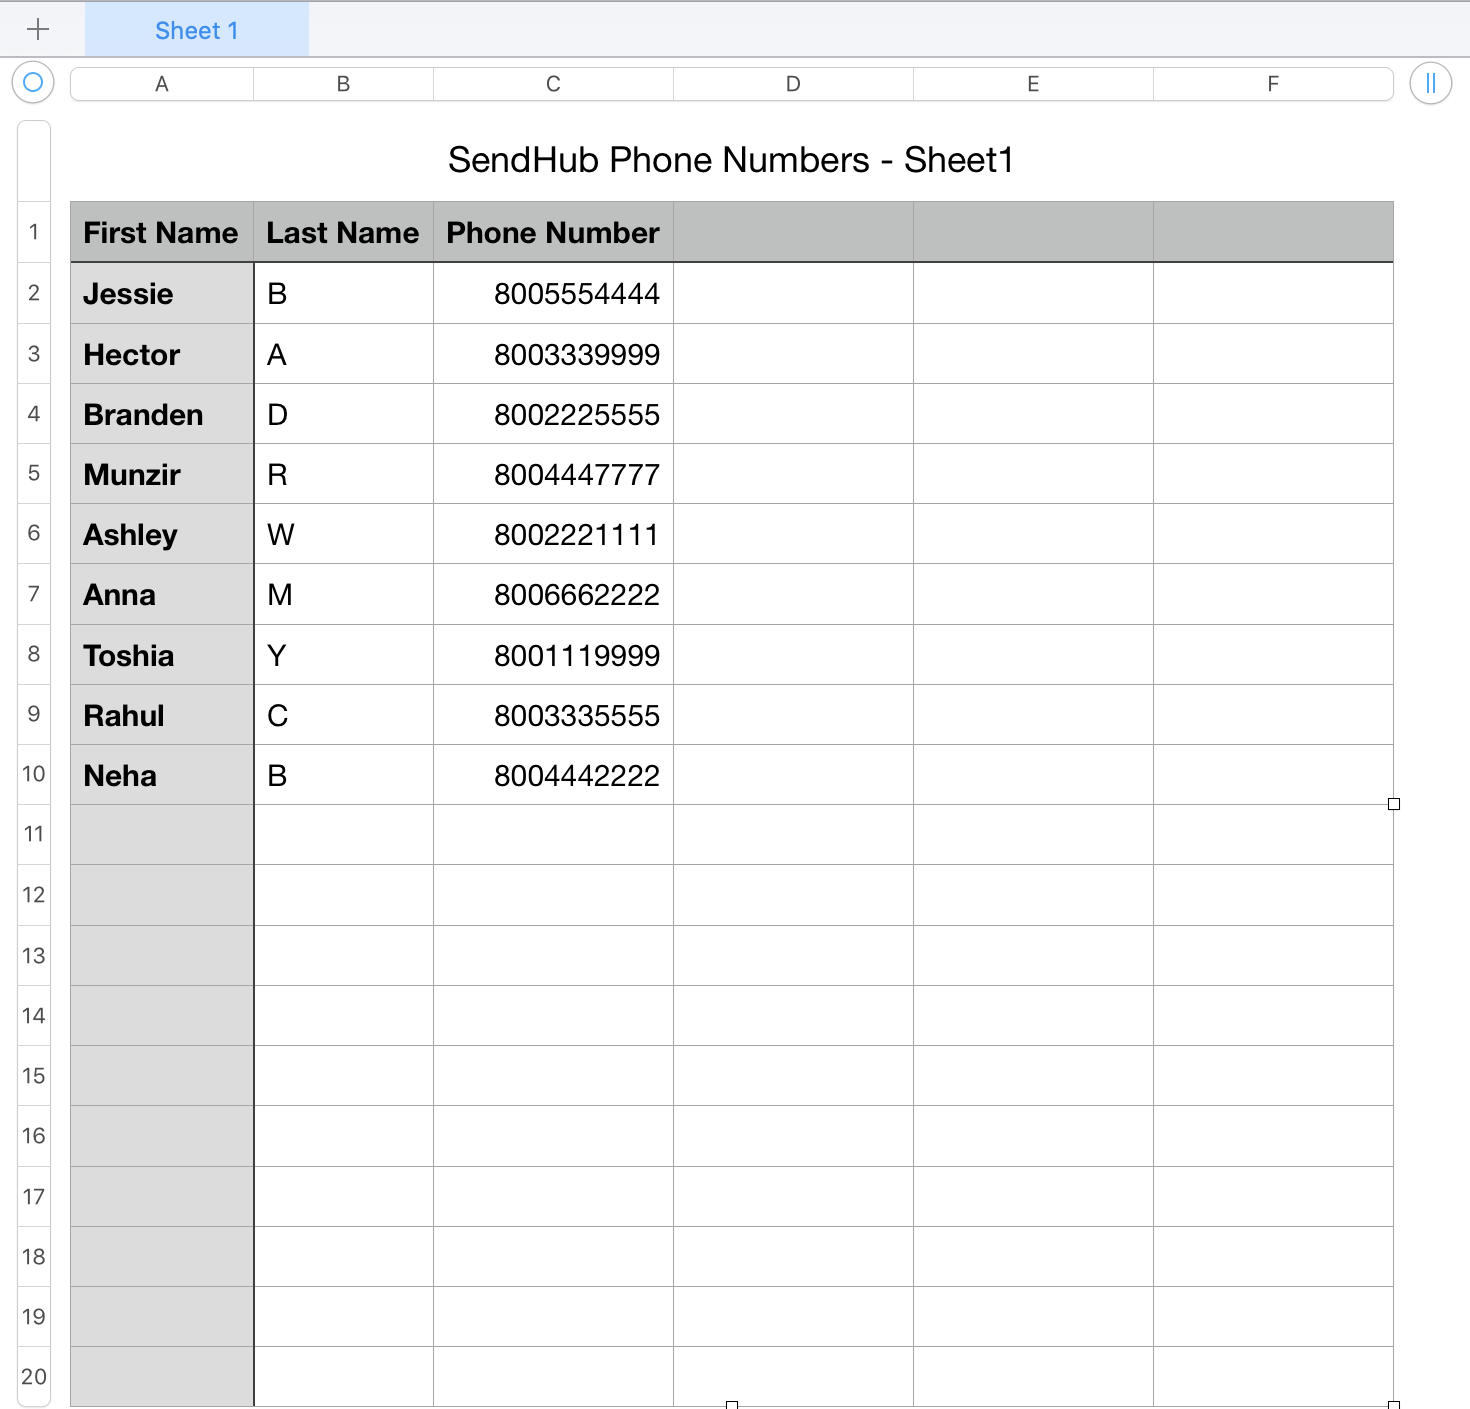Select phone number 8002225555
The height and width of the screenshot is (1409, 1470).
point(553,414)
